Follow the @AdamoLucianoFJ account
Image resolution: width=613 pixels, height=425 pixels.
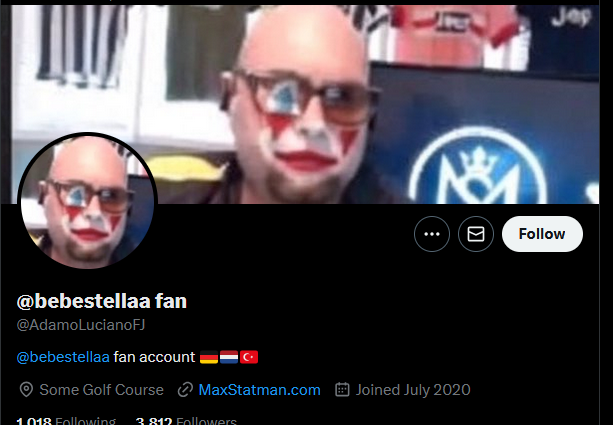coord(542,234)
